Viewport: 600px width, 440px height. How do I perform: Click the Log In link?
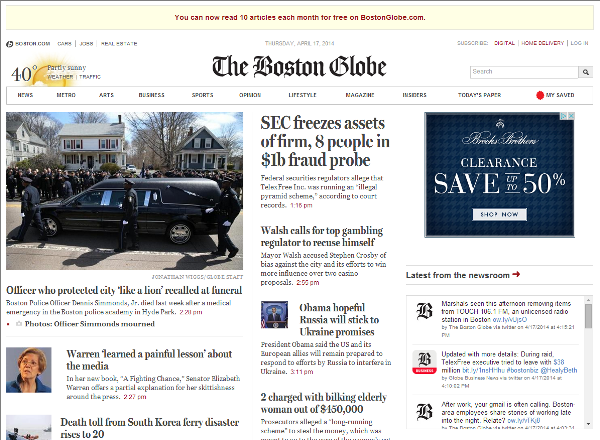coord(579,43)
